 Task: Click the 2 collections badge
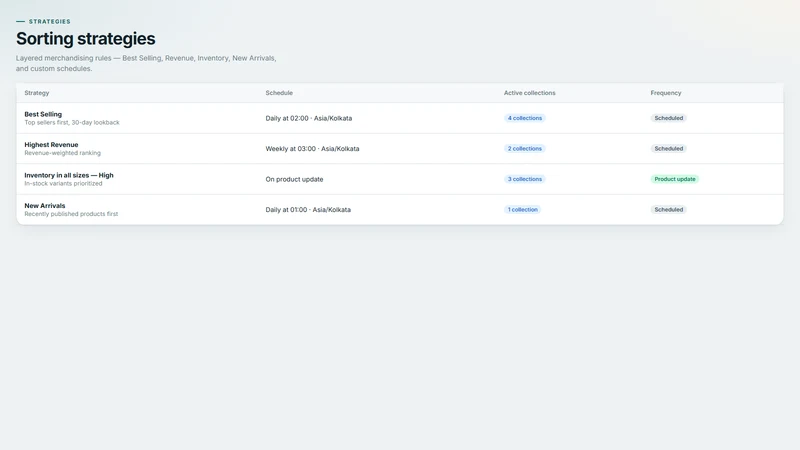(524, 148)
